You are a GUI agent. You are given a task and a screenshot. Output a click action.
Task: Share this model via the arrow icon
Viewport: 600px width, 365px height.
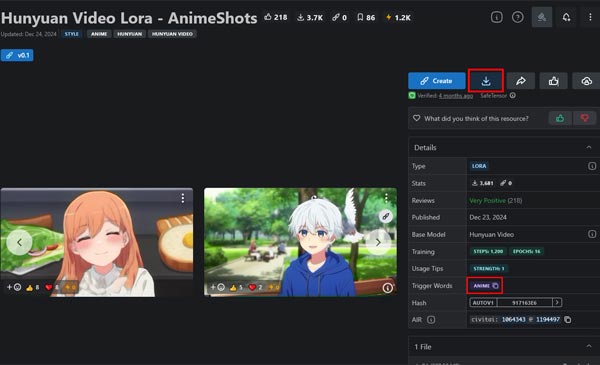point(521,81)
